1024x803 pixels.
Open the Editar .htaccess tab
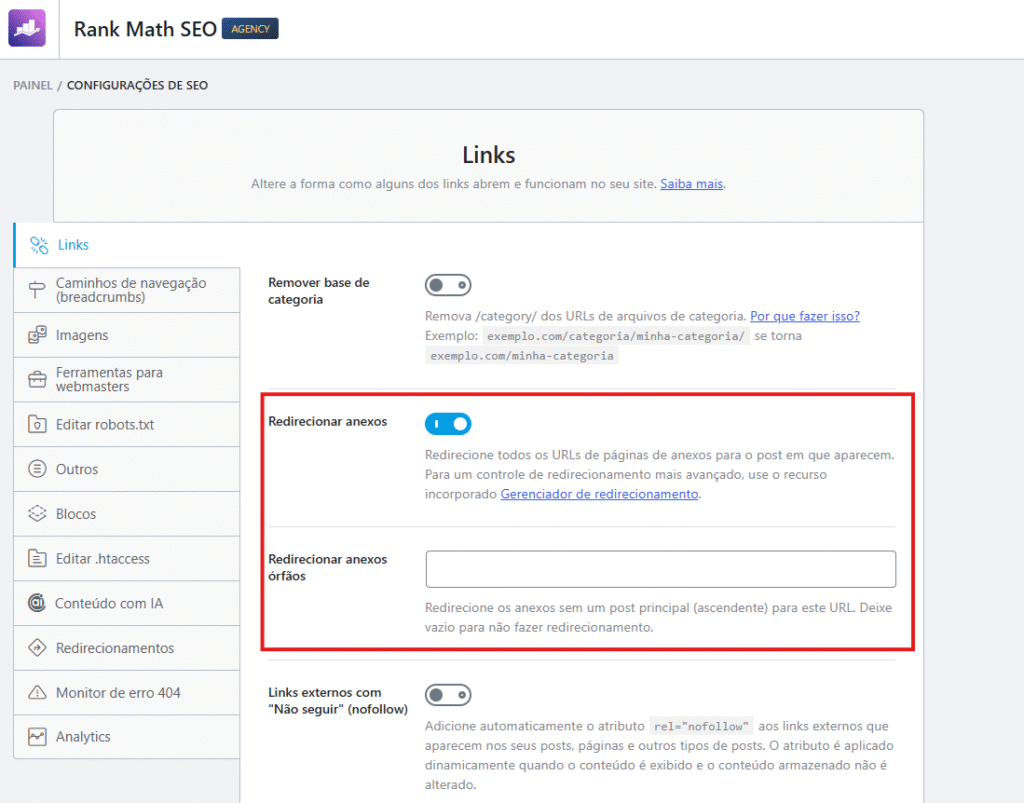point(102,559)
